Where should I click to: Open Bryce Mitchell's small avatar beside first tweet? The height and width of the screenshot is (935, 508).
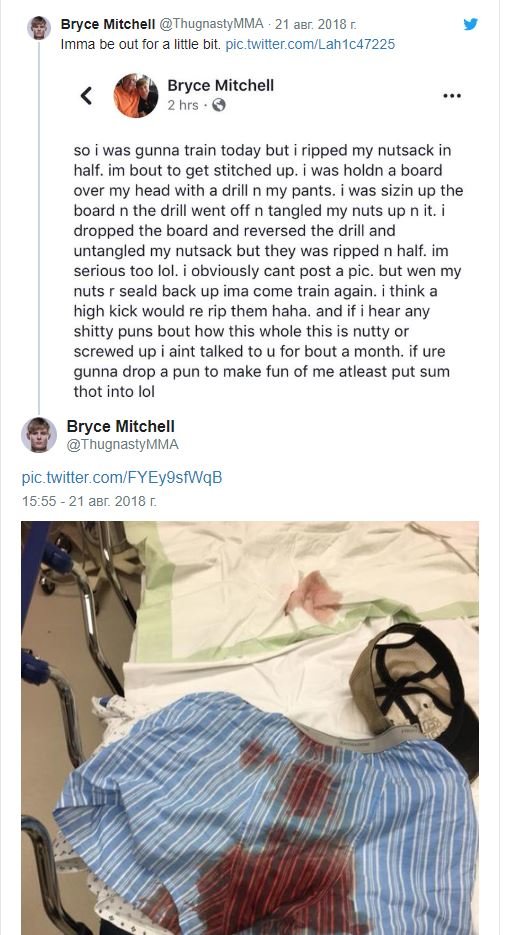(39, 27)
